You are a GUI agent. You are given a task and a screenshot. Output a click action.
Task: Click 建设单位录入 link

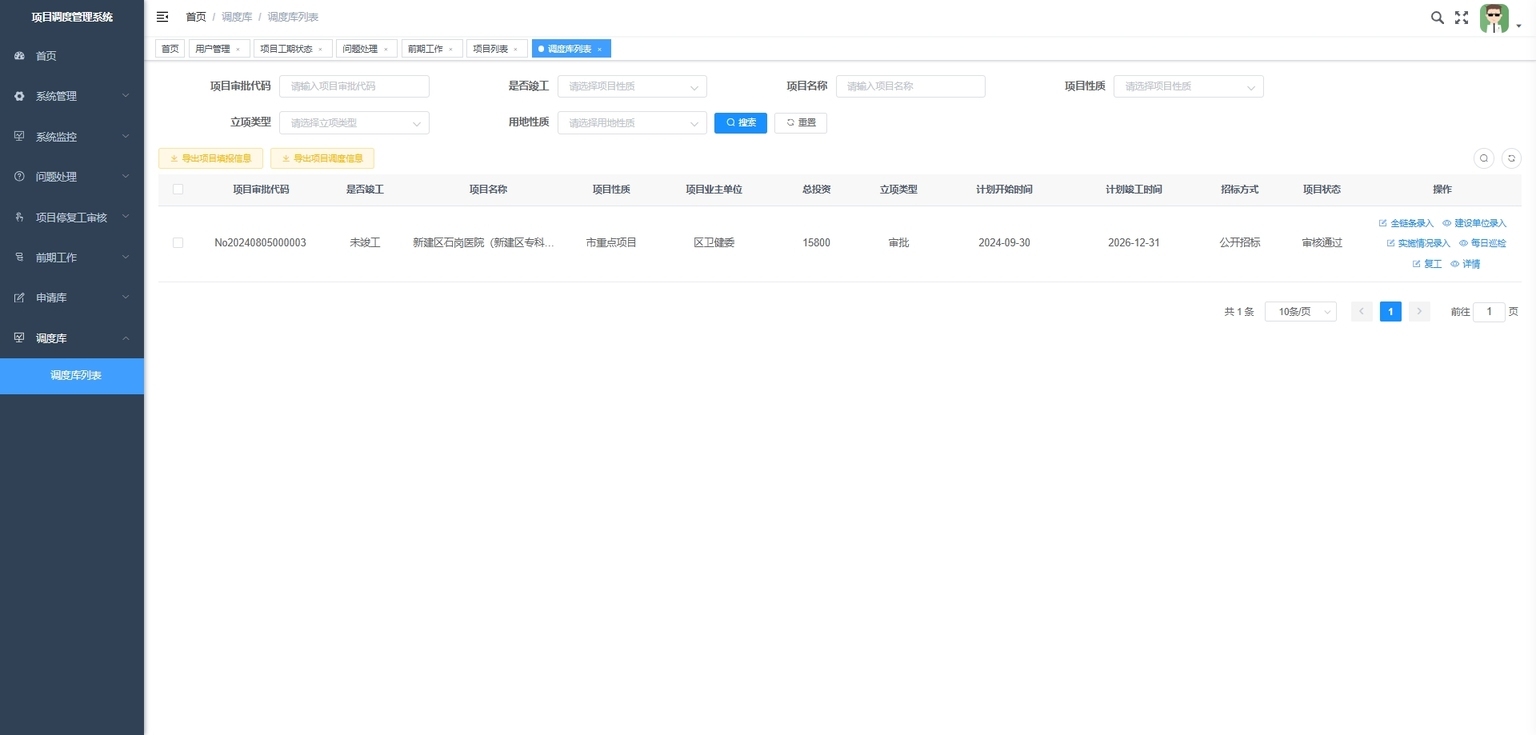click(1474, 223)
